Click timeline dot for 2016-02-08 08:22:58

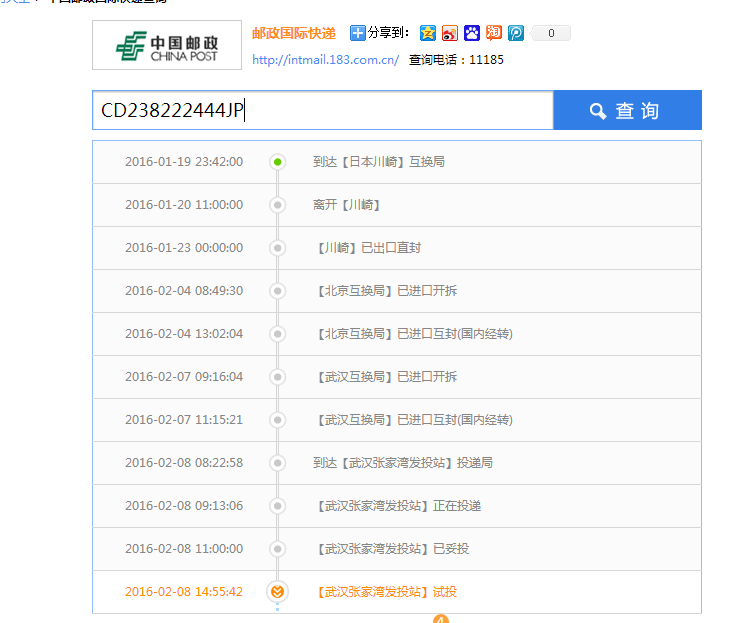[277, 463]
